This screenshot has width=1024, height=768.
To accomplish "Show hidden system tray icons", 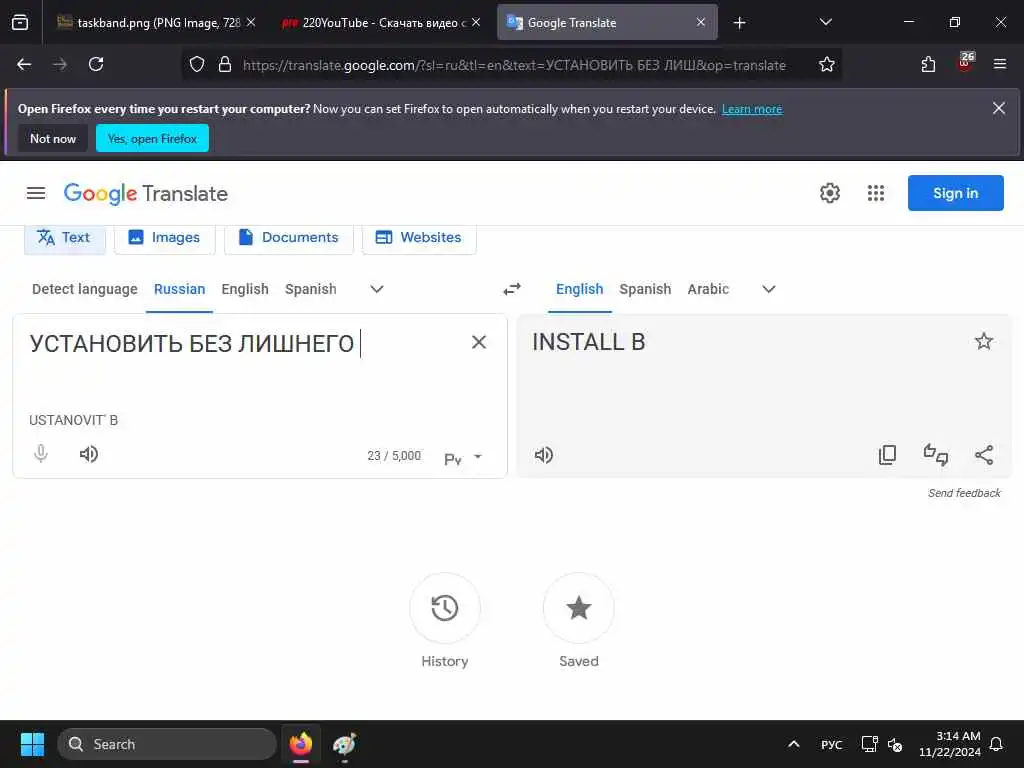I will 793,744.
